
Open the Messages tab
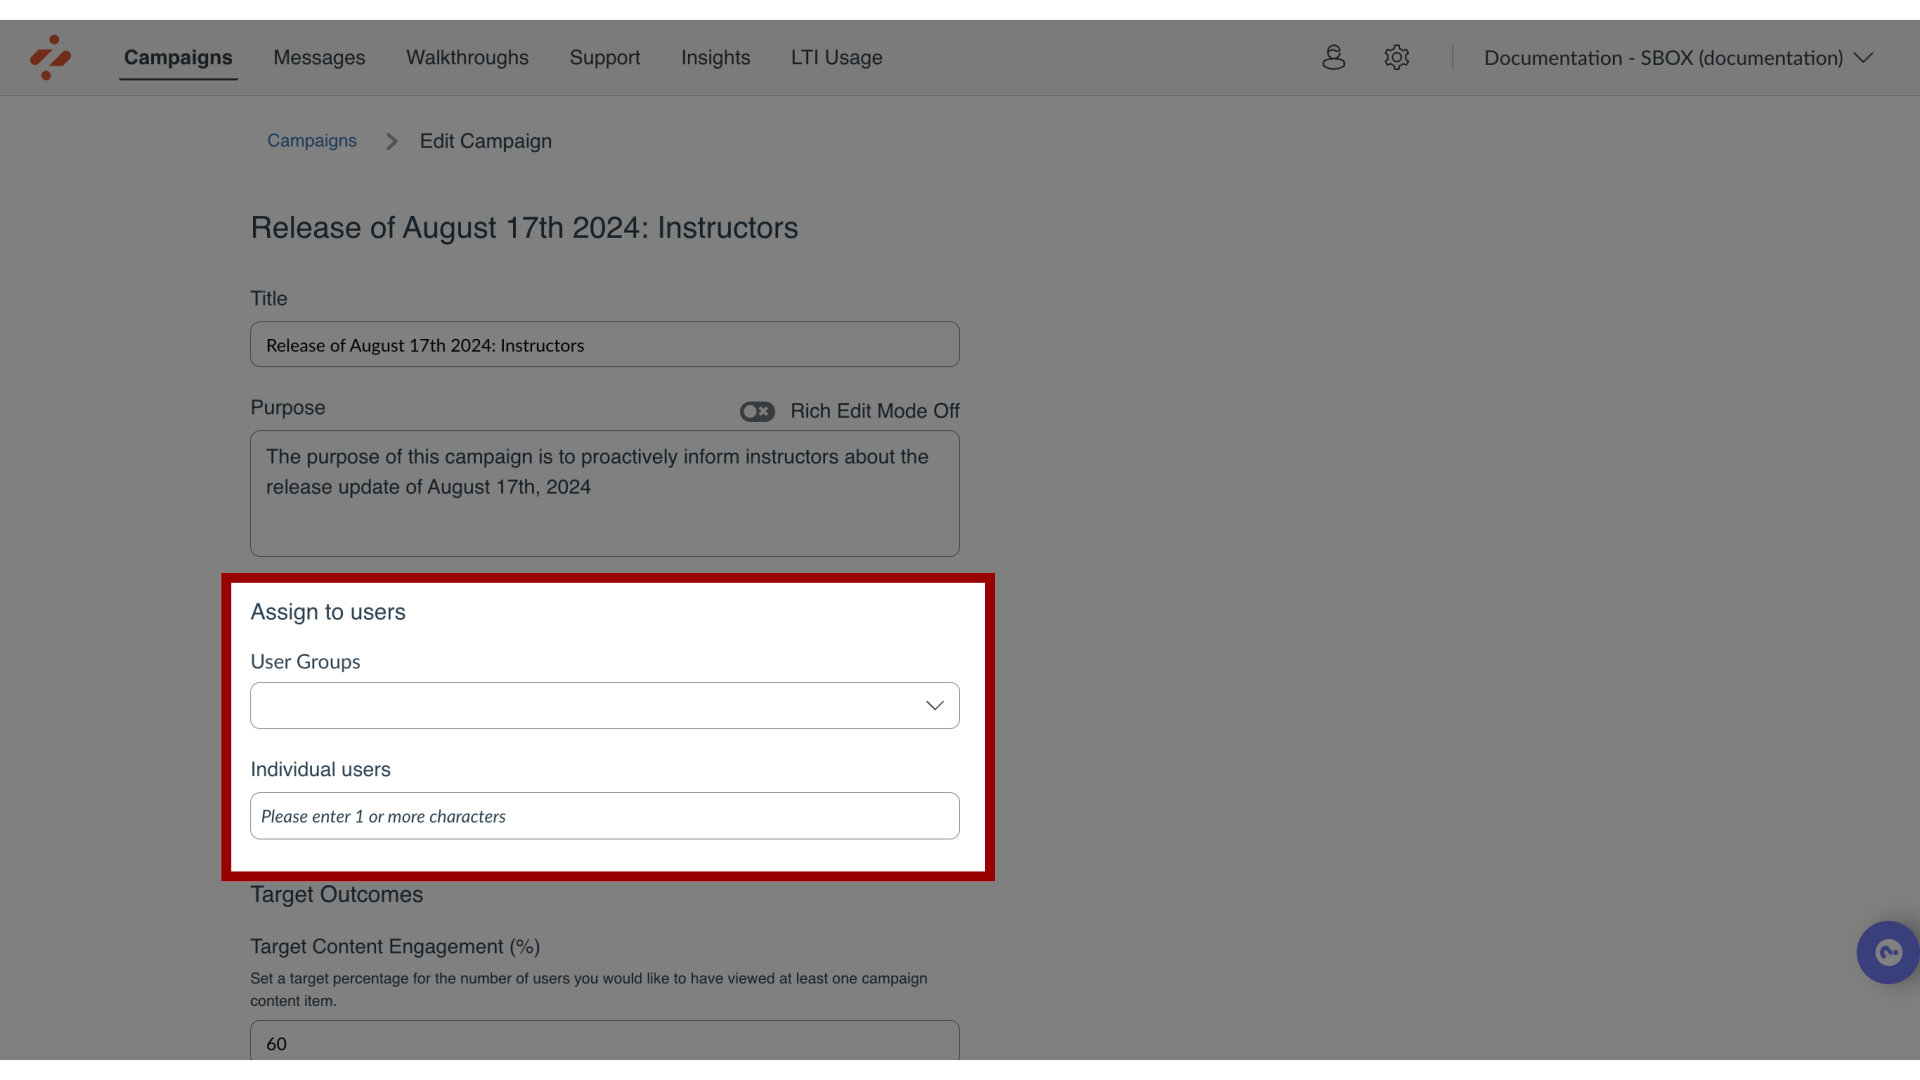pos(319,58)
